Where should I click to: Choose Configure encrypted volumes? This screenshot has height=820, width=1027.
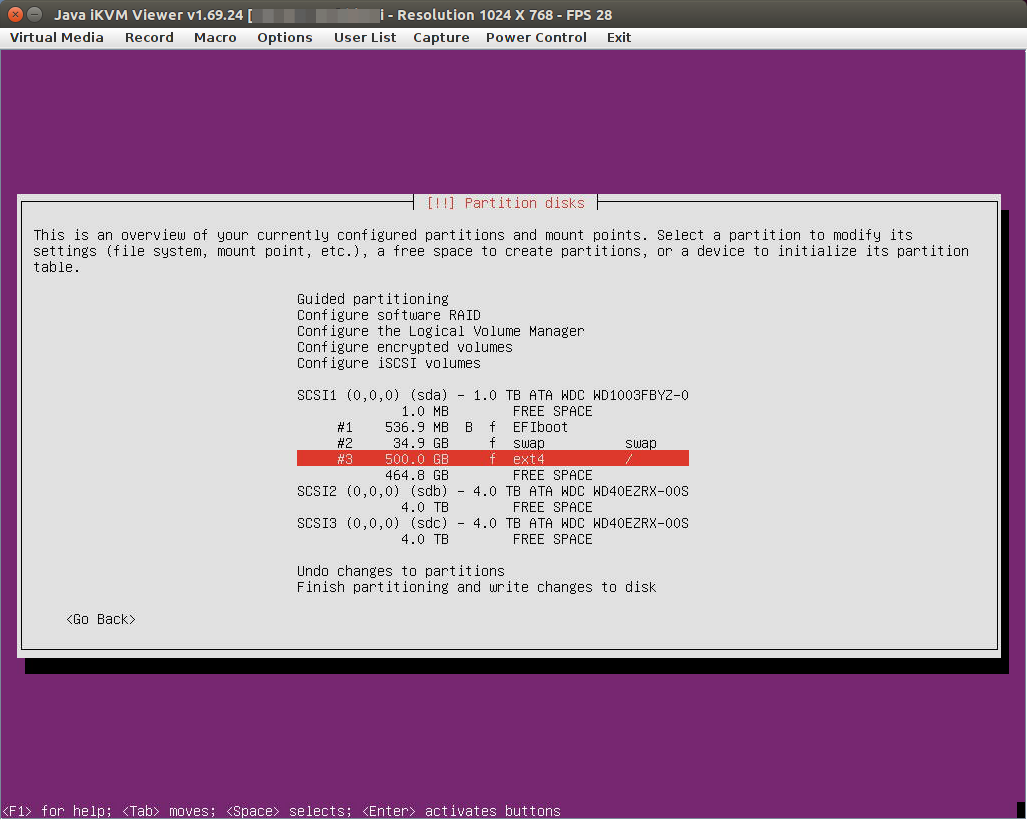[404, 347]
